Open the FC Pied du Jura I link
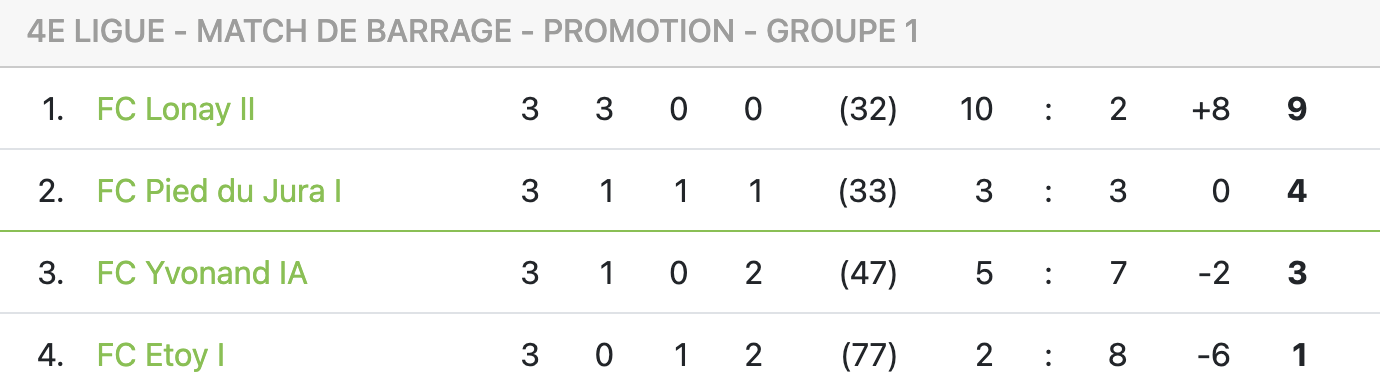The width and height of the screenshot is (1380, 392). [x=219, y=191]
